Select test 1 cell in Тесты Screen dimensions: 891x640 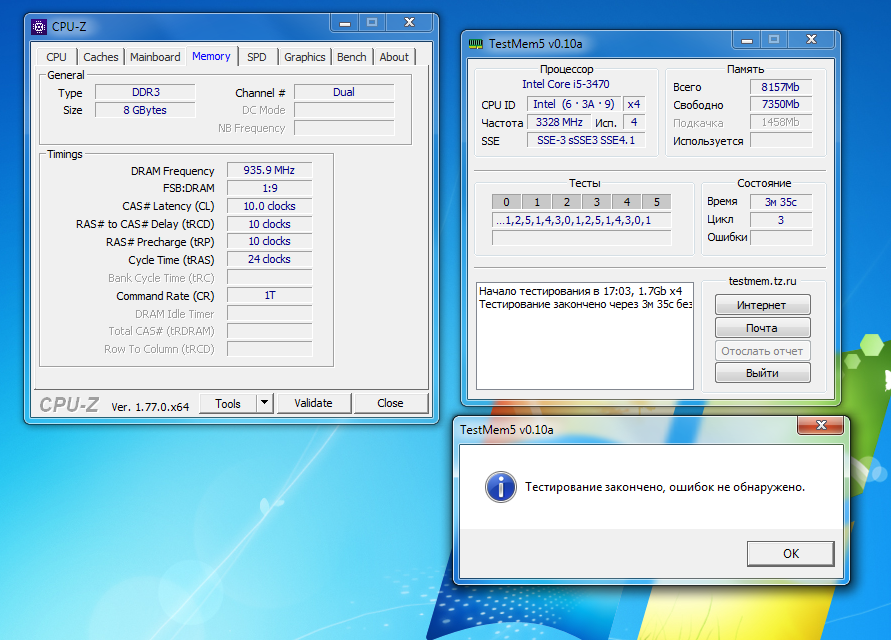click(x=536, y=202)
